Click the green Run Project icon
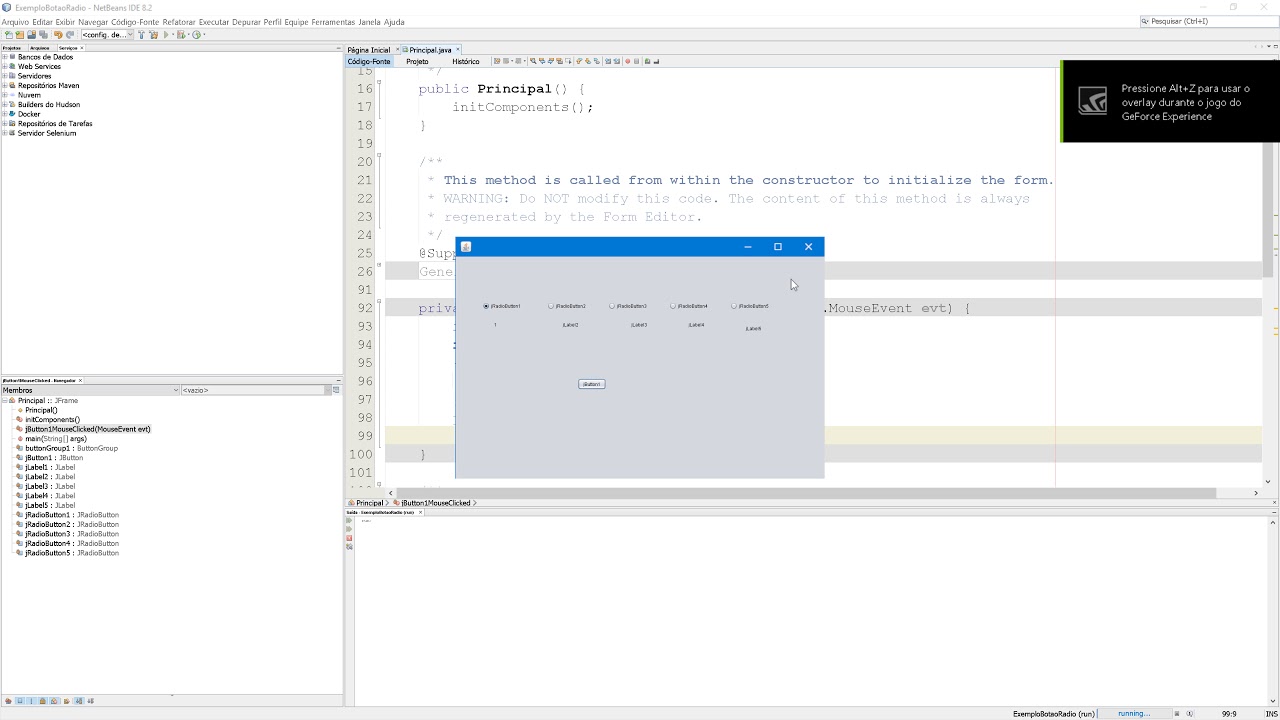Image resolution: width=1280 pixels, height=720 pixels. click(x=166, y=35)
